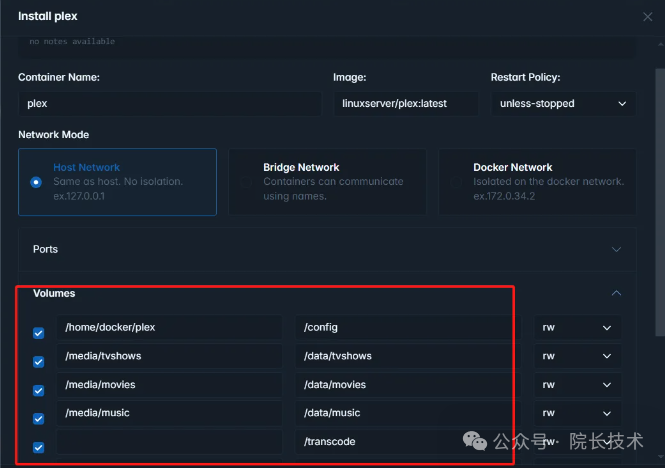Edit the Image field linuxserver/plex:latest
Viewport: 665px width, 468px height.
pos(406,104)
